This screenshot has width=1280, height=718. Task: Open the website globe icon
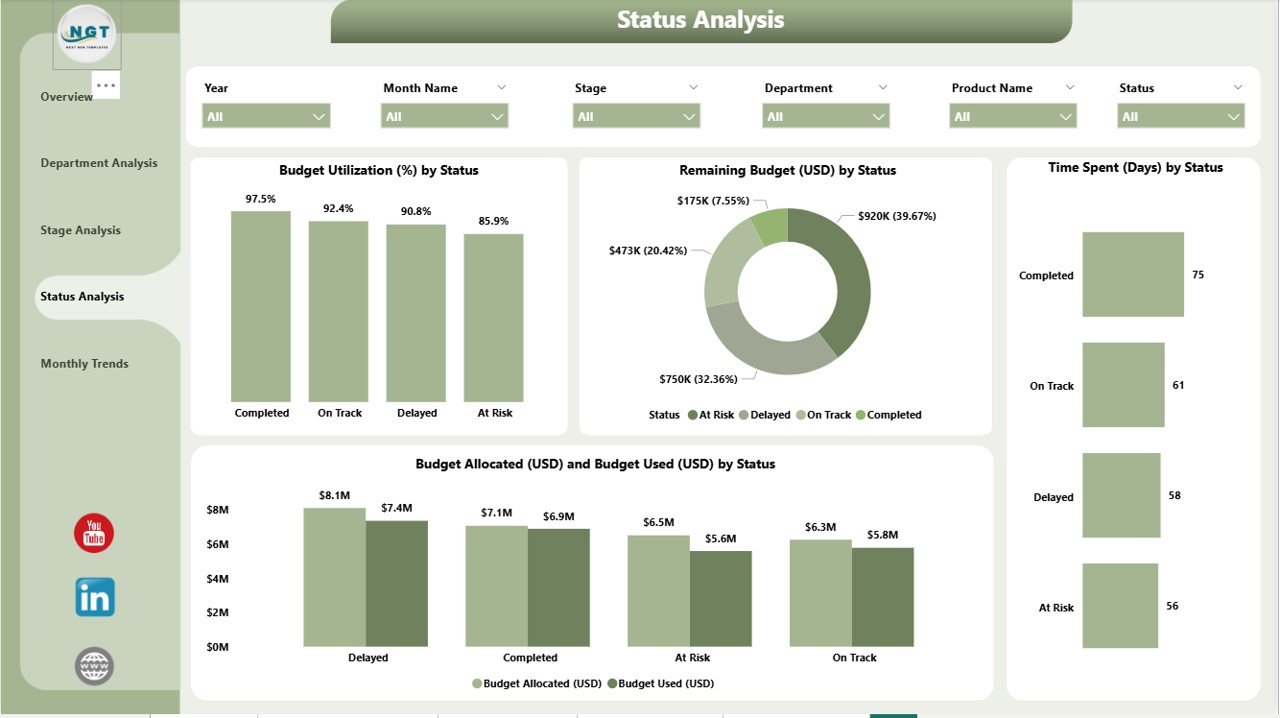click(94, 666)
